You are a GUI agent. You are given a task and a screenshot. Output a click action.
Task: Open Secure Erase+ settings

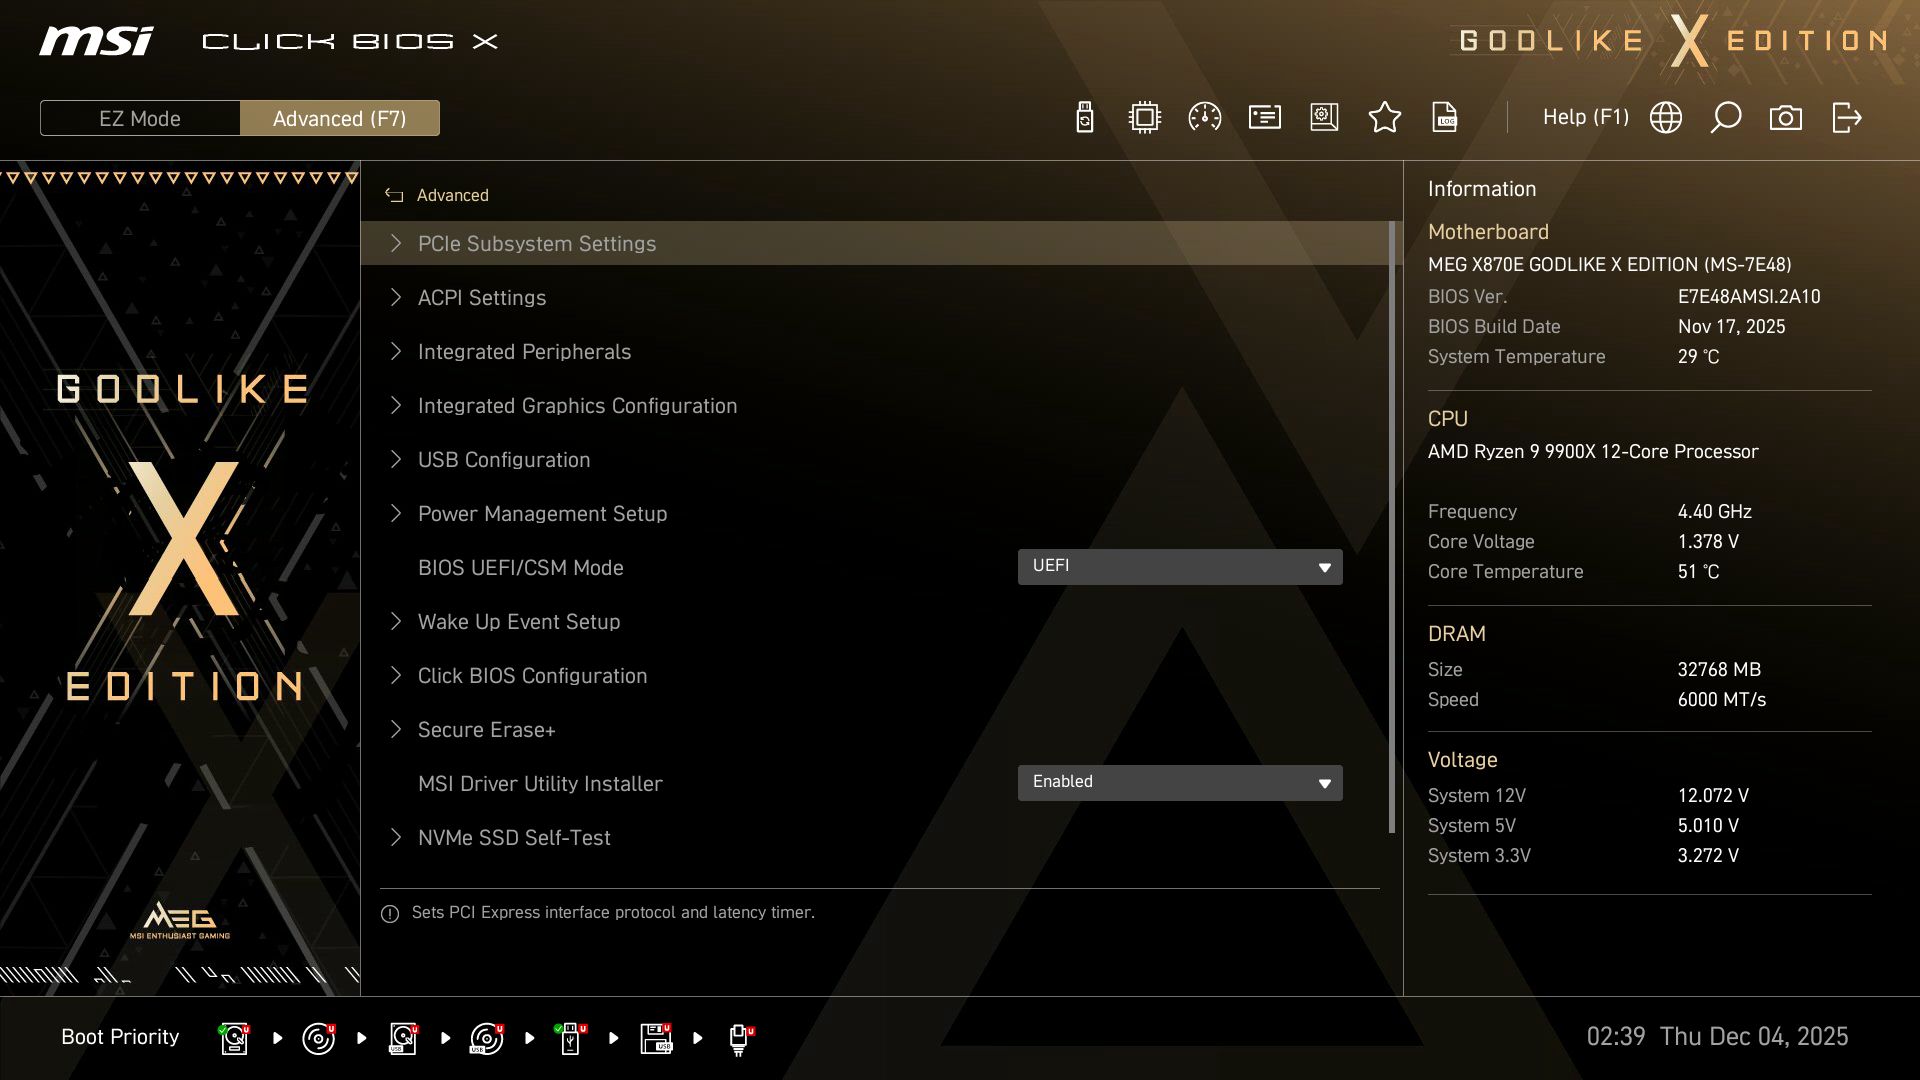pyautogui.click(x=487, y=729)
